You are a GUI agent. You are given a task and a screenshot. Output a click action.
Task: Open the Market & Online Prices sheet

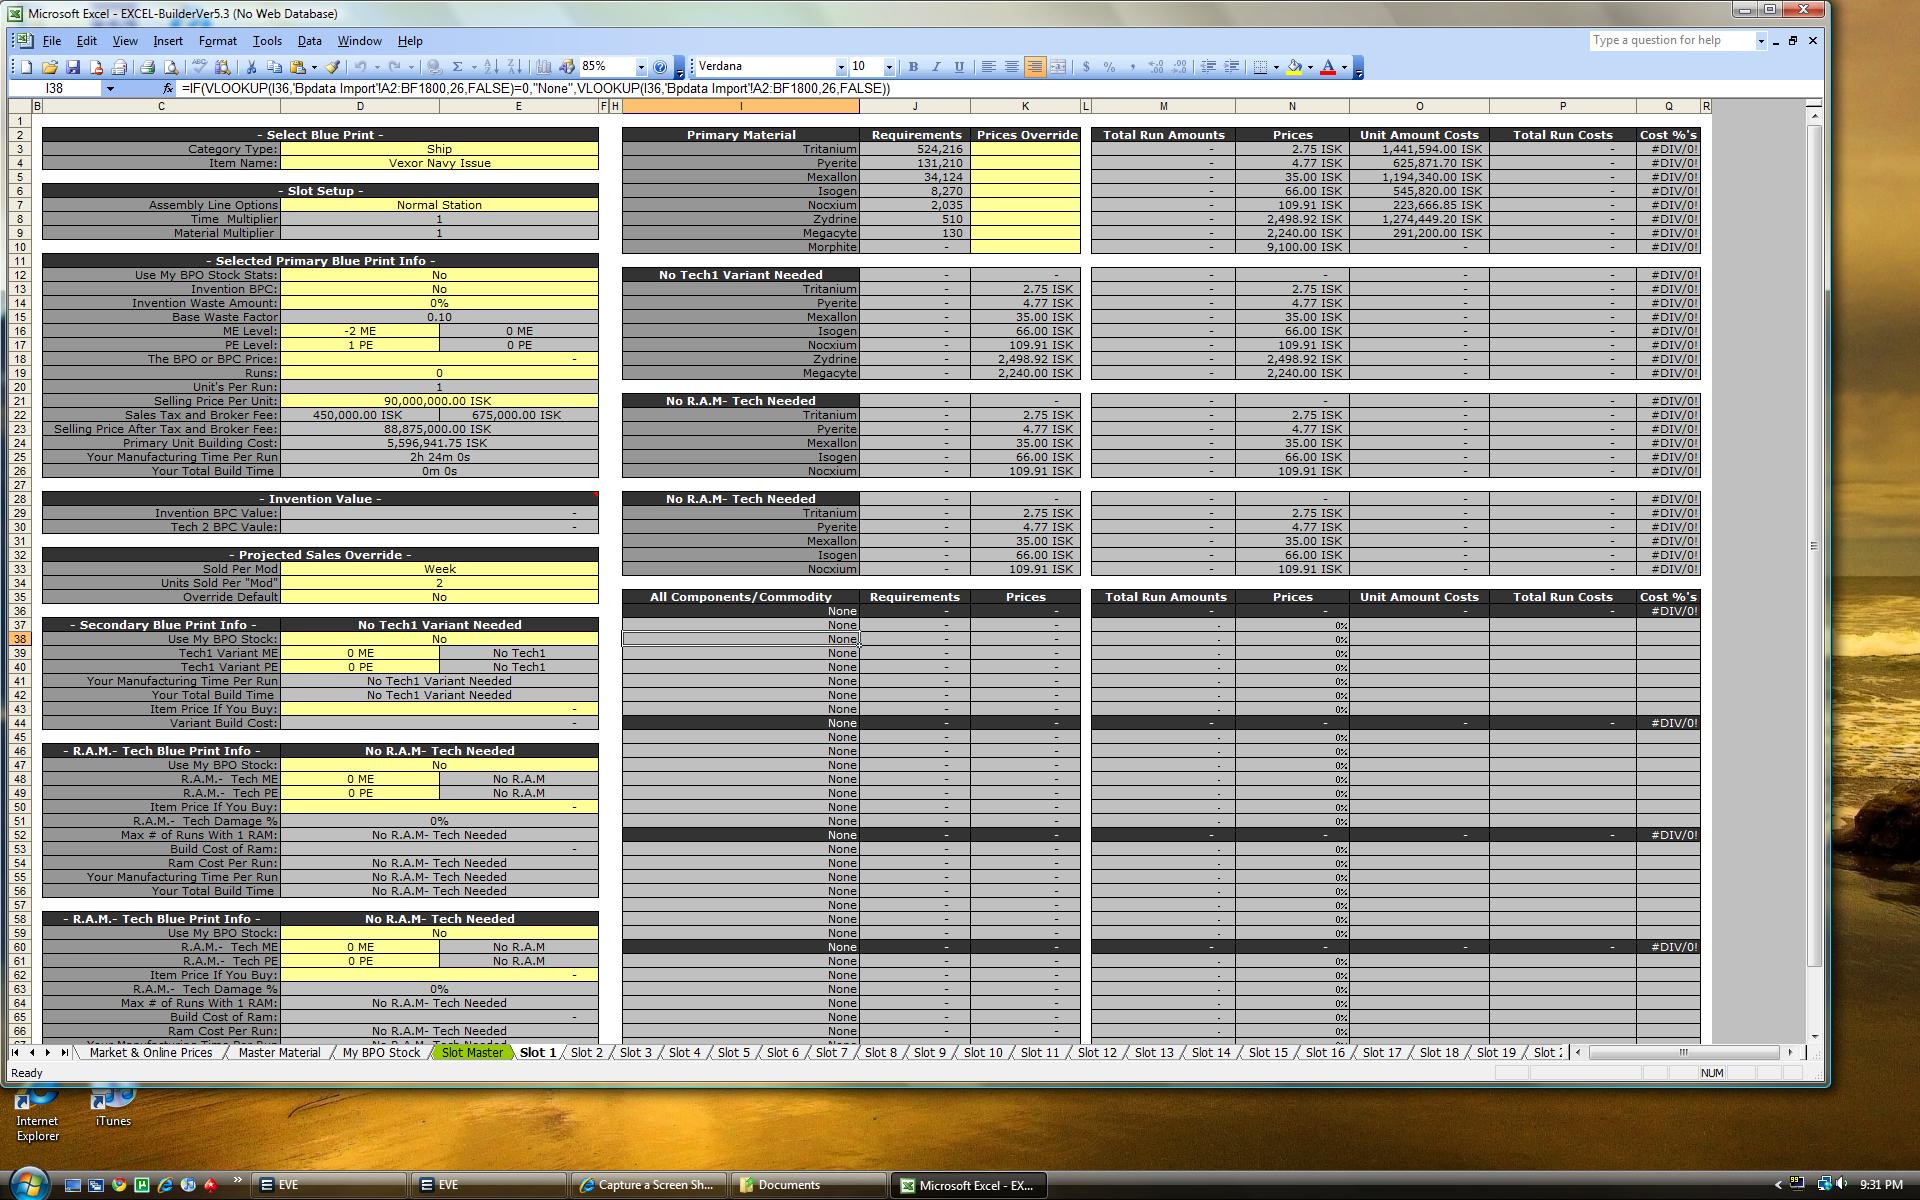point(150,1052)
